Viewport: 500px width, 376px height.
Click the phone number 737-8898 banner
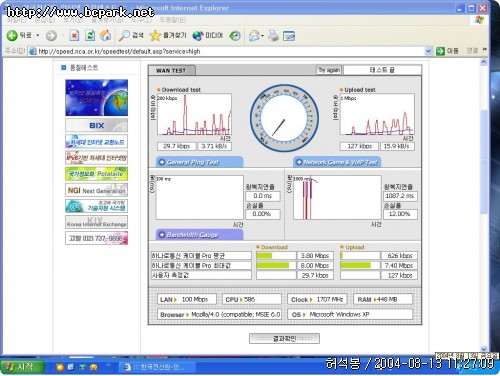pos(97,238)
